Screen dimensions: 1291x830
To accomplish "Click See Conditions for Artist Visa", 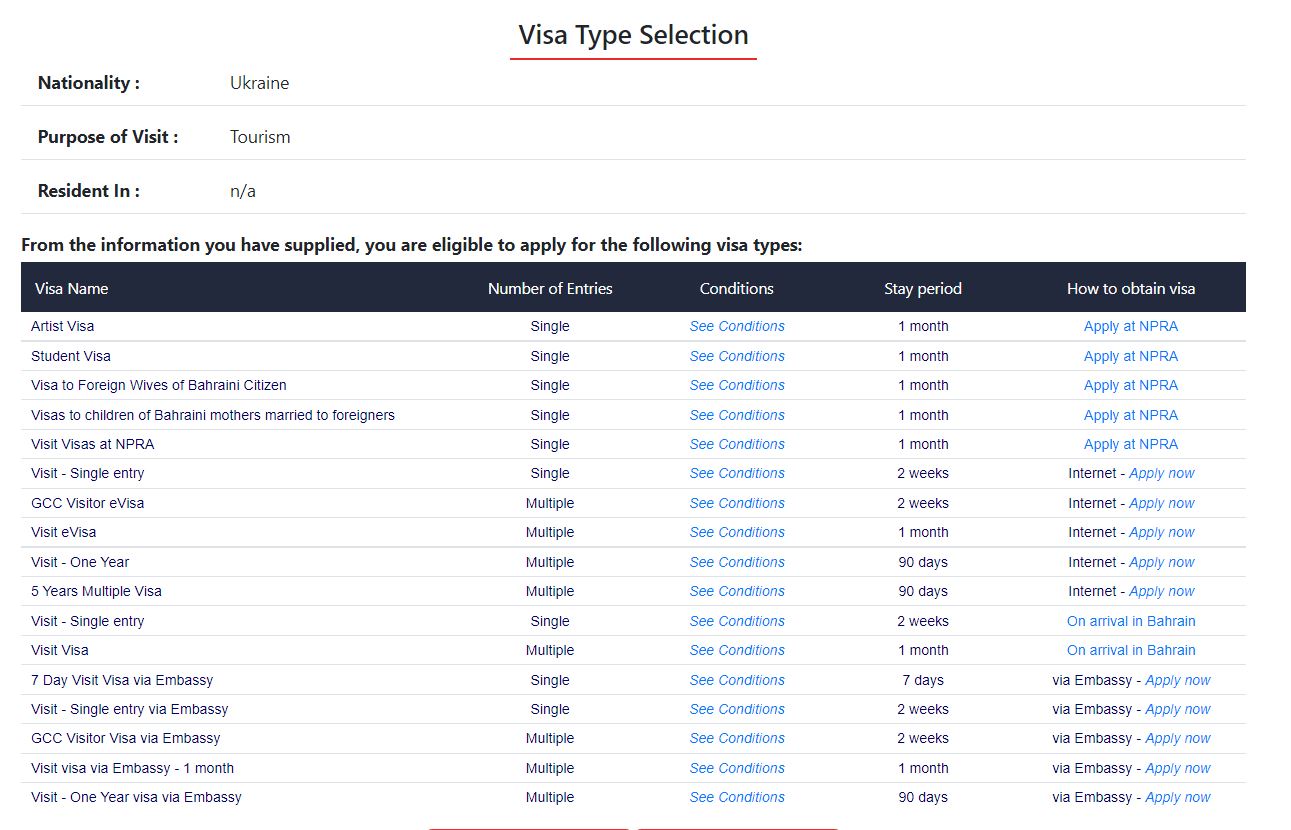I will tap(736, 326).
